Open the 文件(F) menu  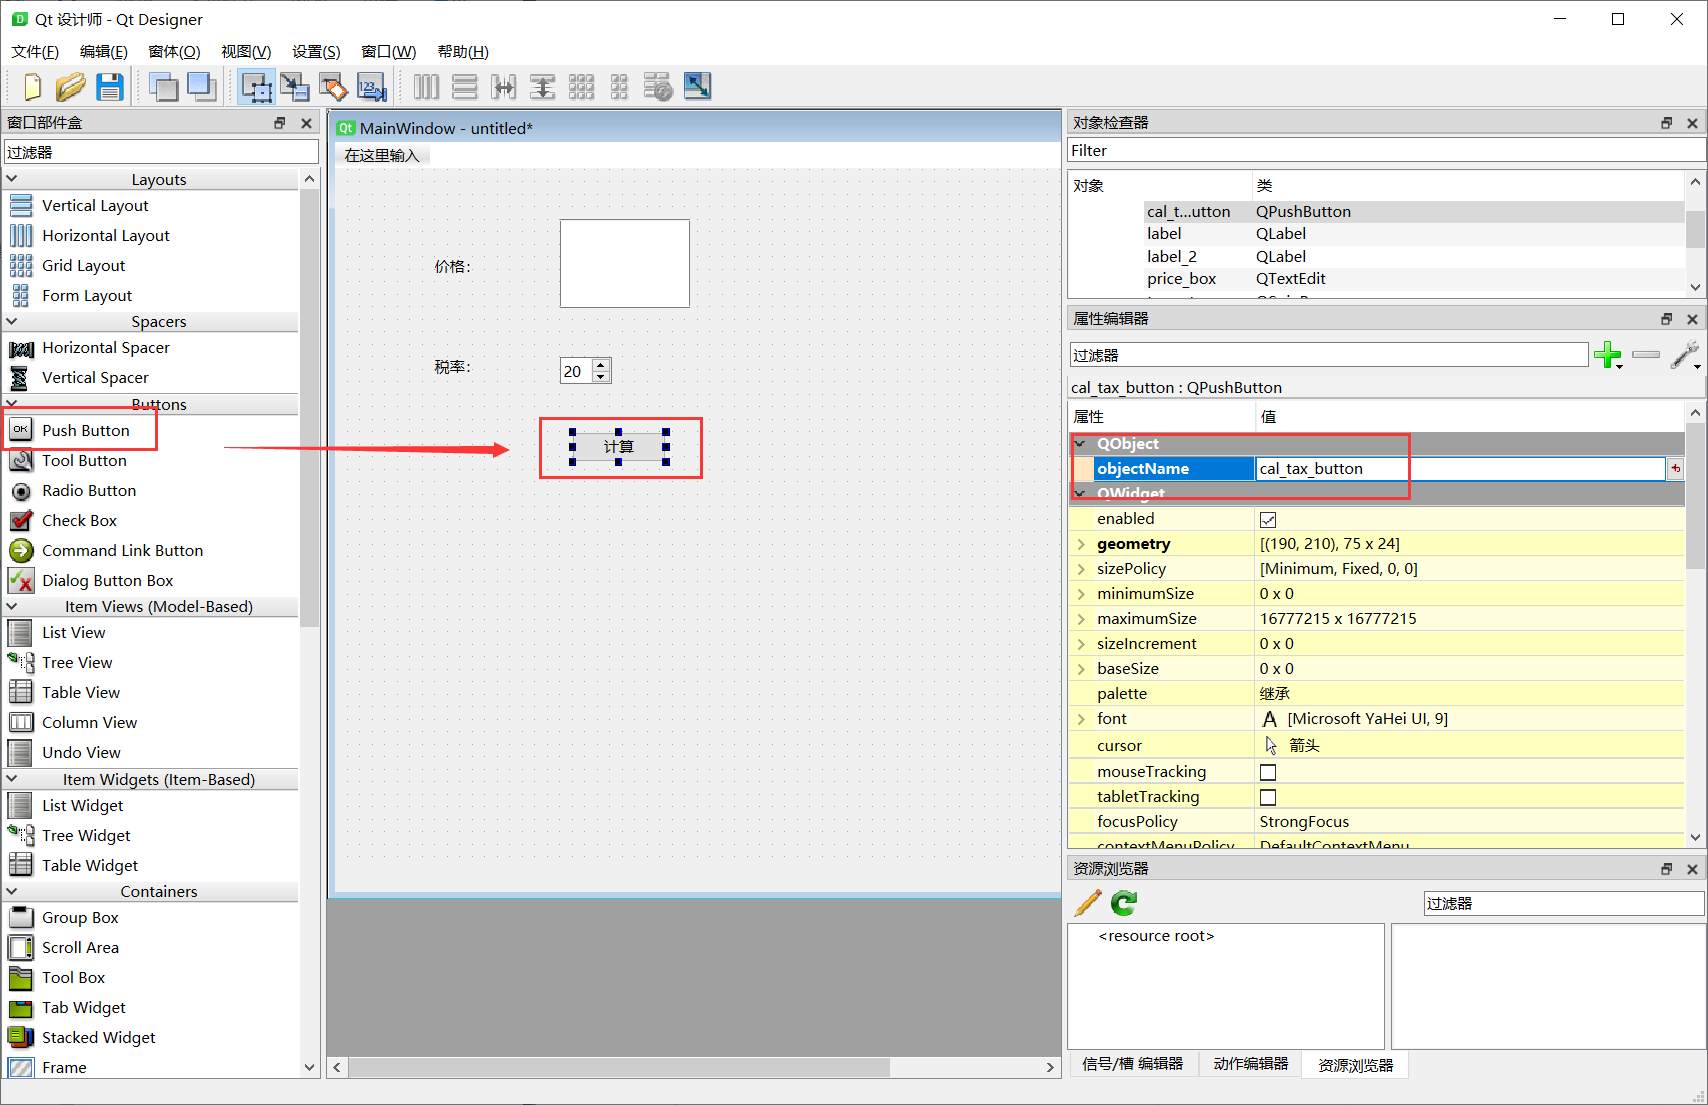click(x=34, y=51)
